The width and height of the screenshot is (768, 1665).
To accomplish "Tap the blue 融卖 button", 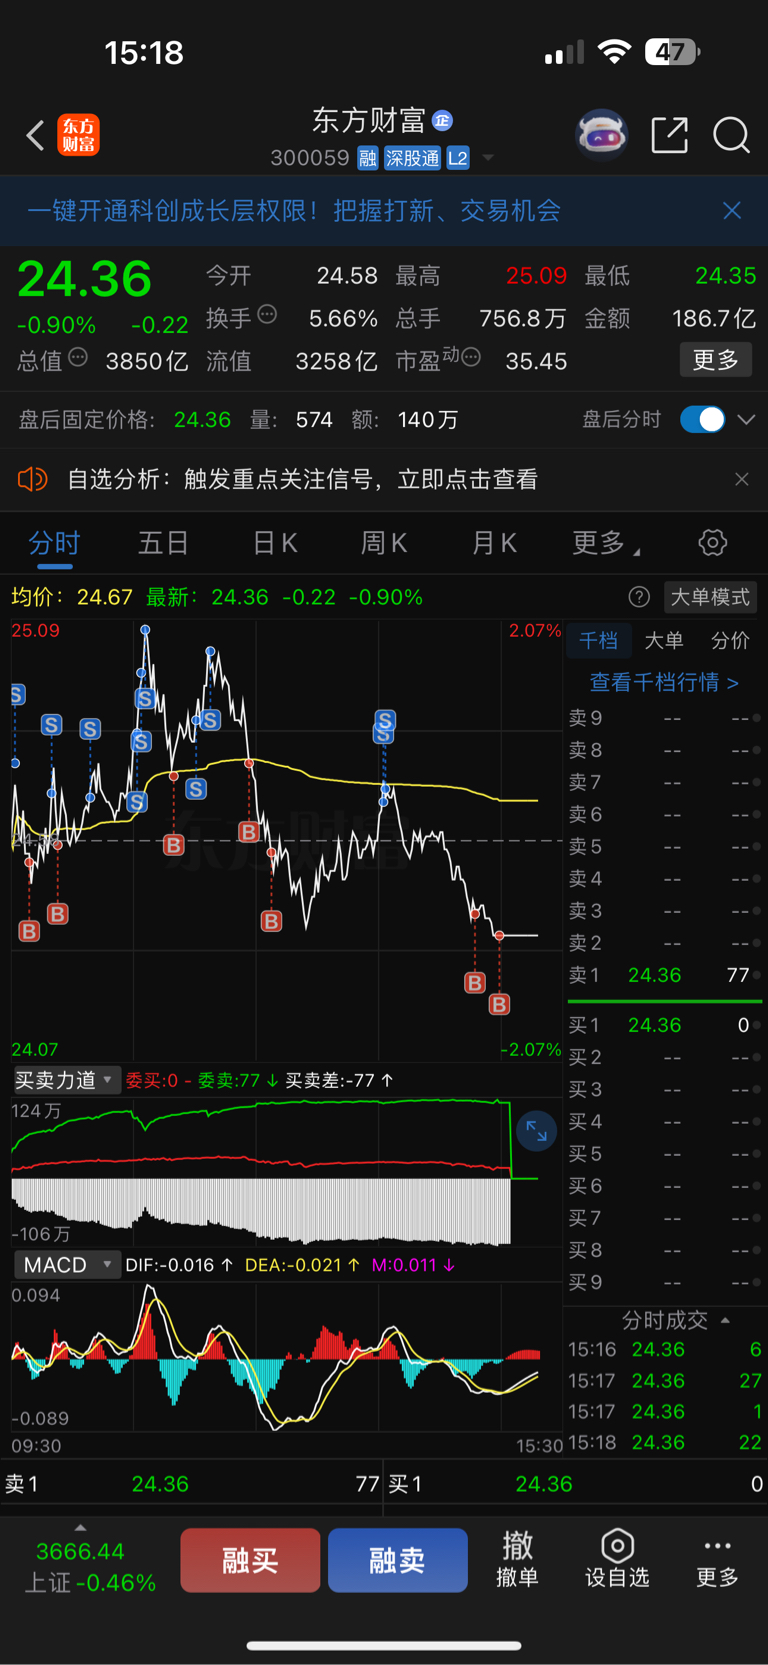I will tap(398, 1560).
